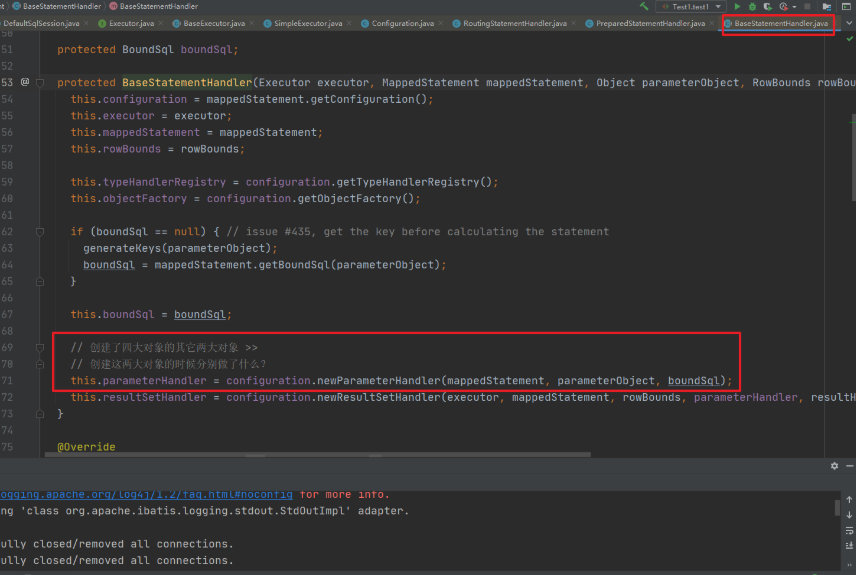856x575 pixels.
Task: Click the @Override annotation on line 75
Action: click(x=86, y=447)
